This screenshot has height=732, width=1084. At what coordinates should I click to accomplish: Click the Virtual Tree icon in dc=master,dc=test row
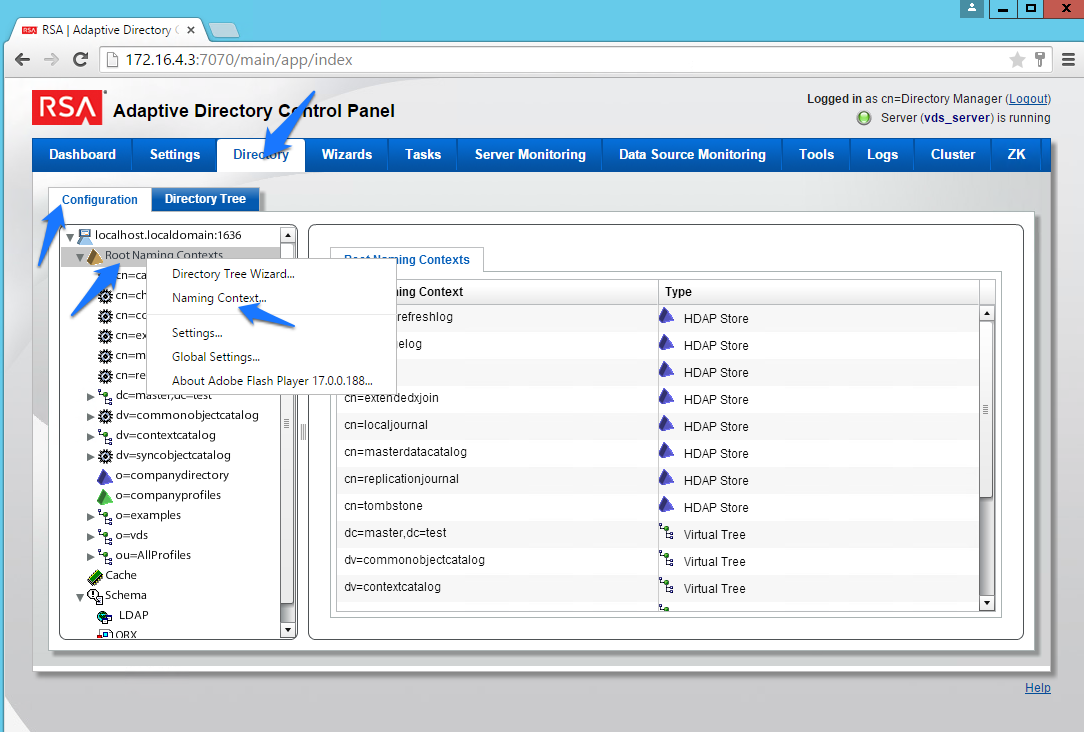[x=666, y=532]
